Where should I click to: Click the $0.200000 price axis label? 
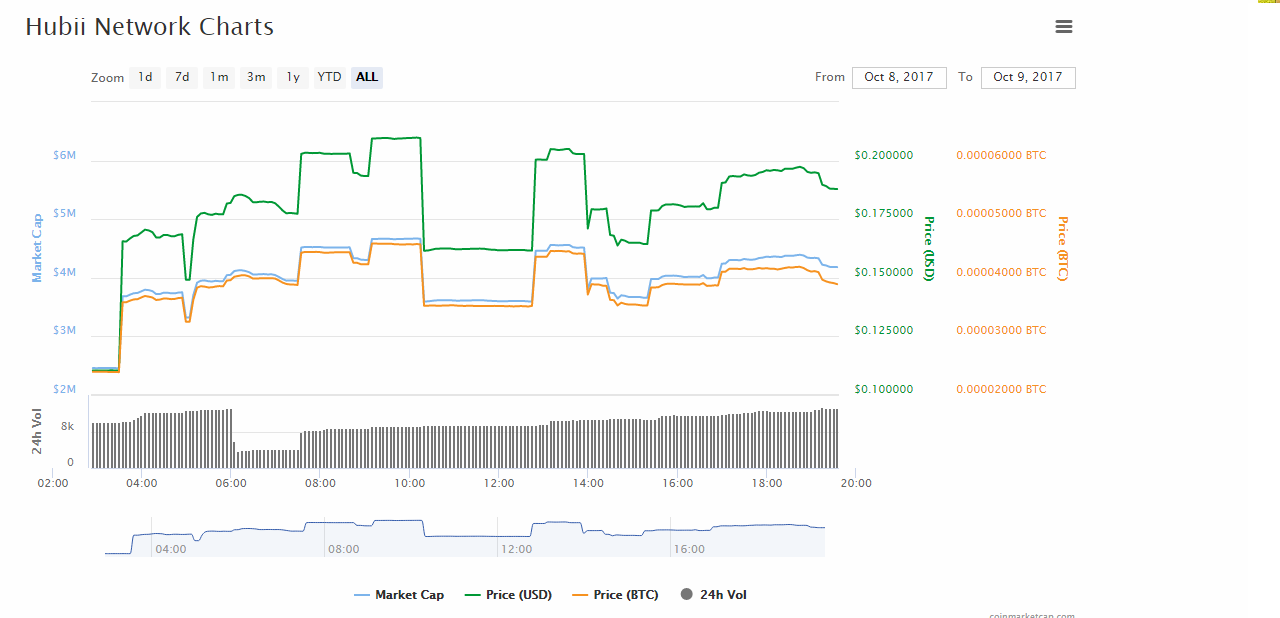click(x=883, y=155)
